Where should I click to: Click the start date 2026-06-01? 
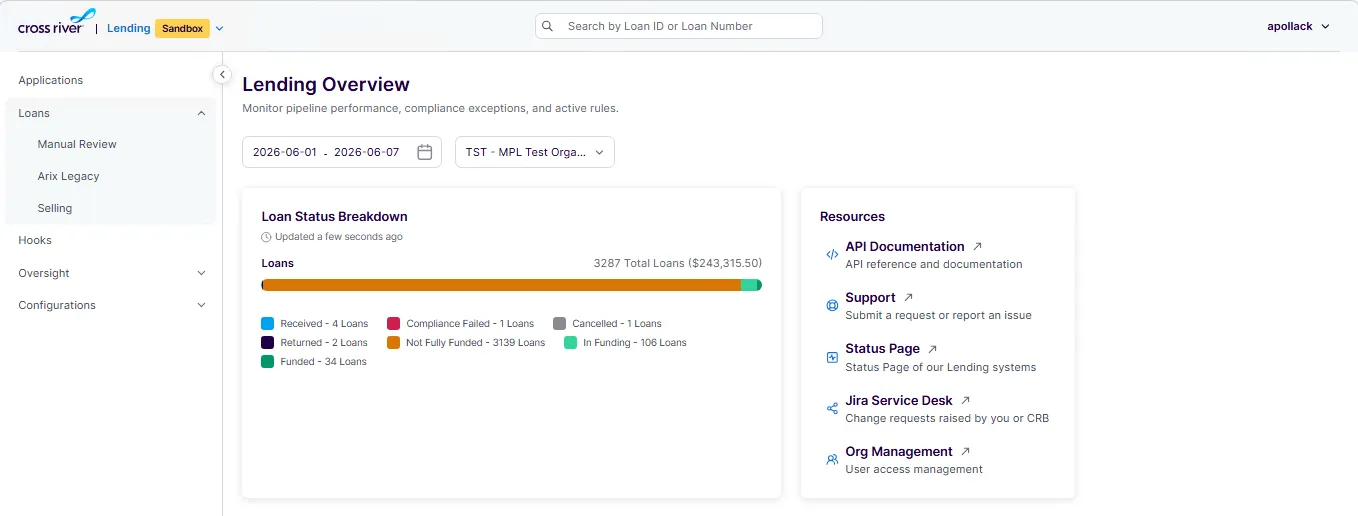(x=285, y=152)
